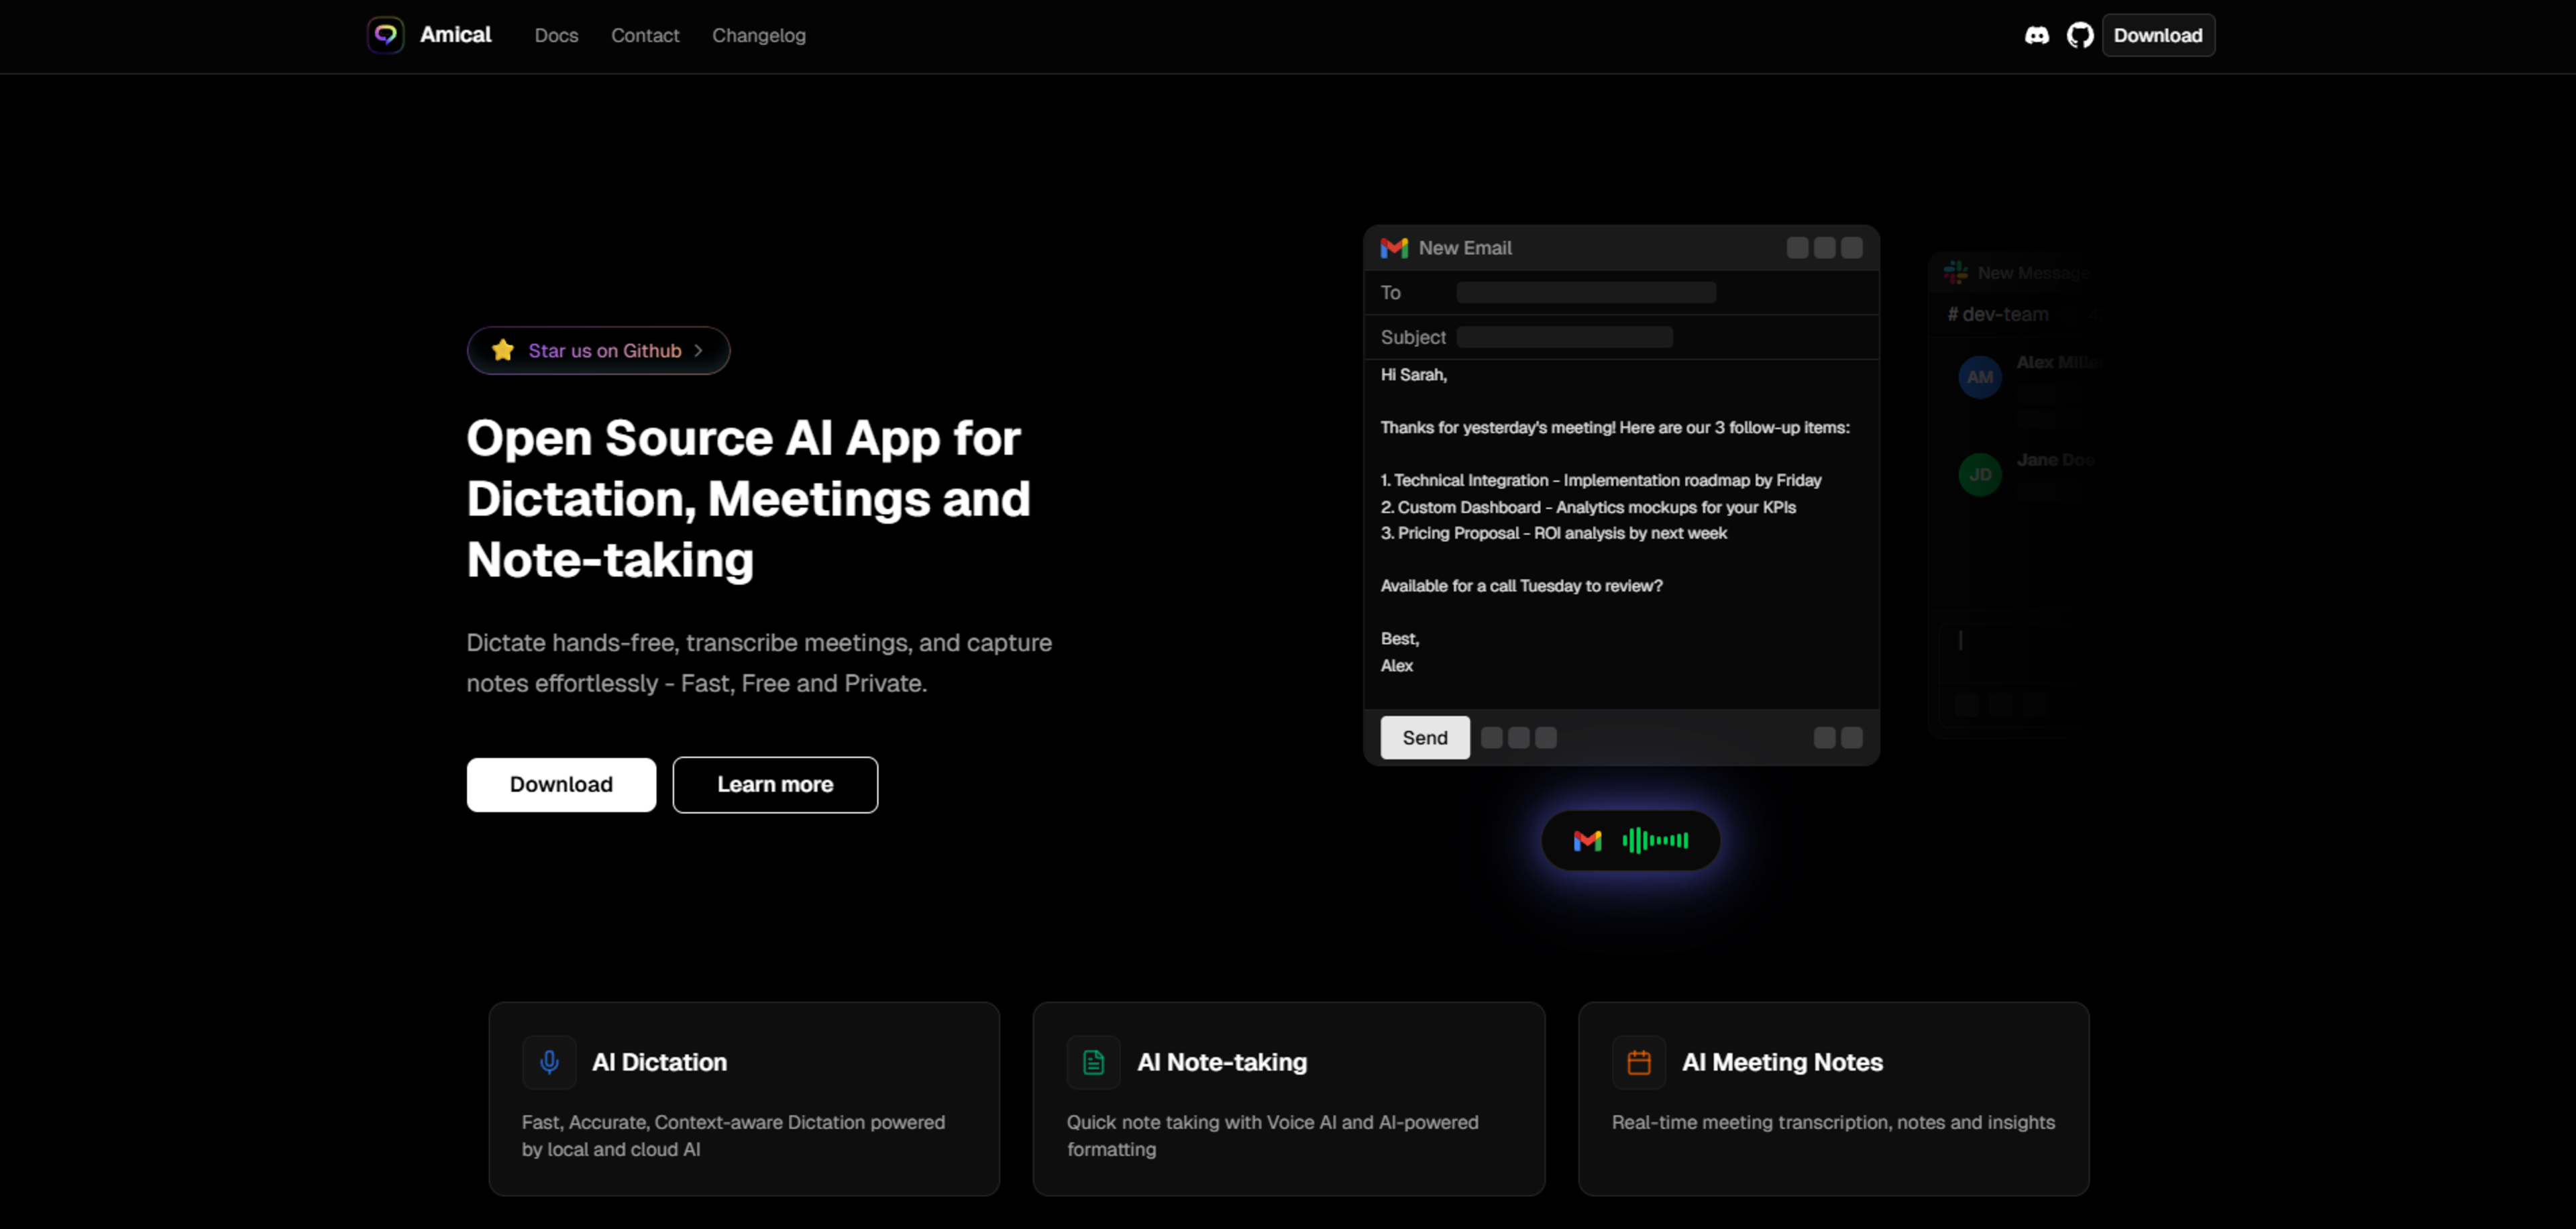Click the microphone icon on AI Dictation card
2576x1229 pixels.
coord(549,1062)
